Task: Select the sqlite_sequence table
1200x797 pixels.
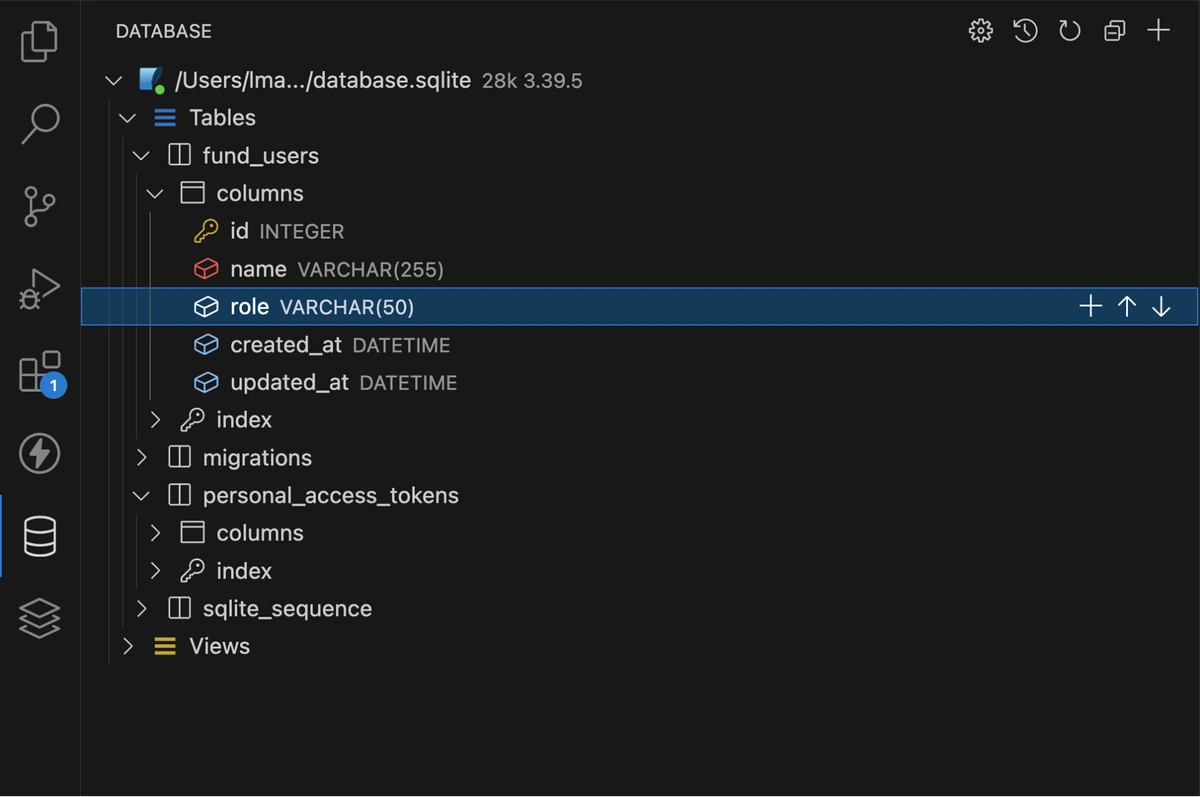Action: click(286, 609)
